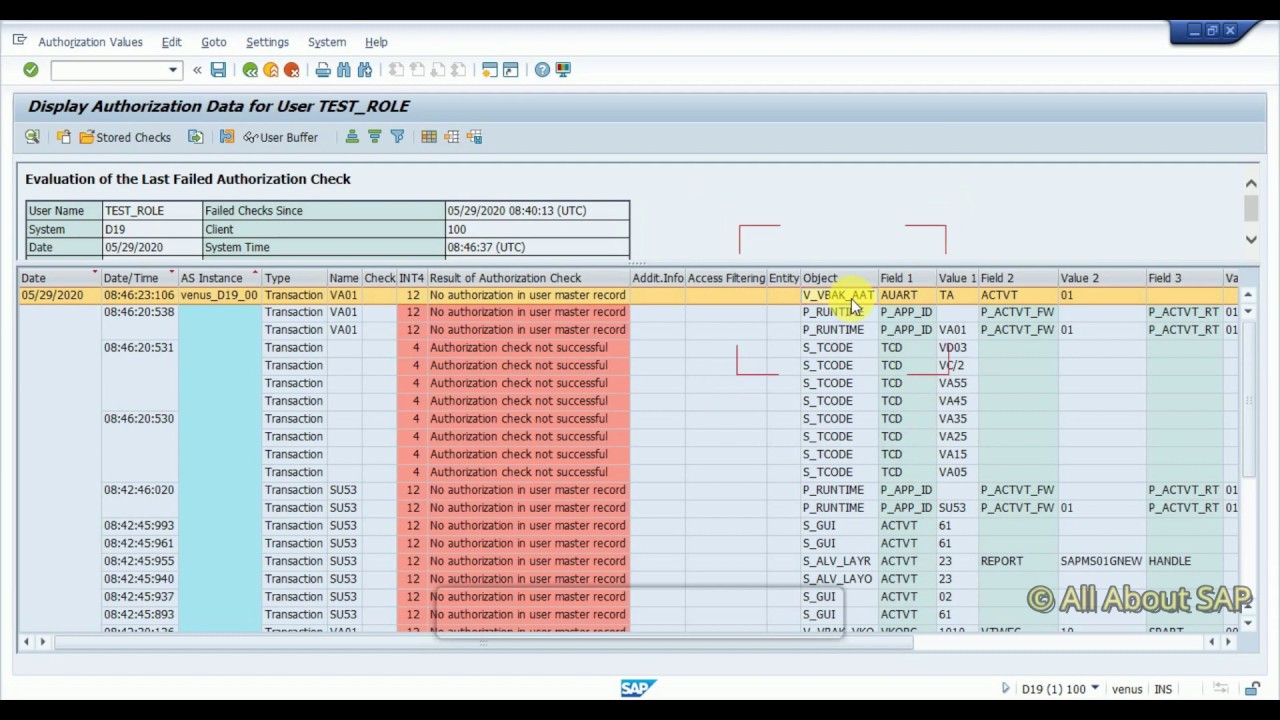This screenshot has width=1280, height=720.
Task: Toggle the INS insert mode indicator
Action: point(1163,689)
